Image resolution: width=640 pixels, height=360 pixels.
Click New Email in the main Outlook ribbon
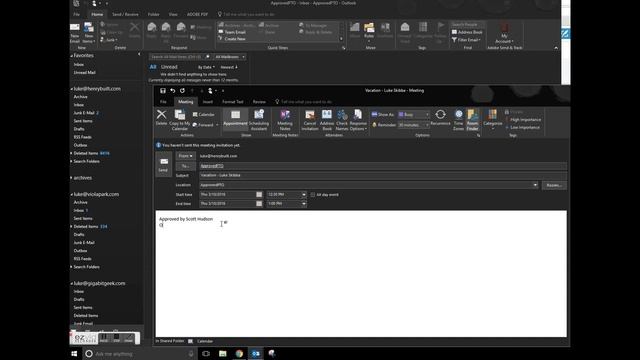click(x=75, y=33)
